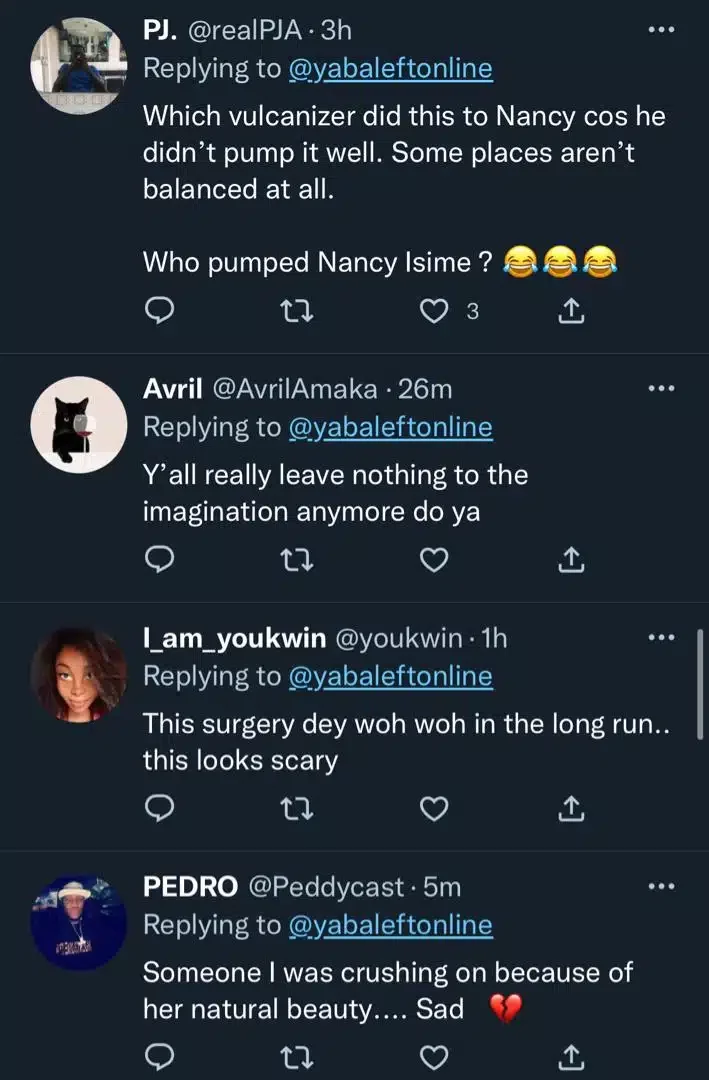The height and width of the screenshot is (1080, 709).
Task: Retweet PEDRO's natural beauty tweet
Action: (x=295, y=1056)
